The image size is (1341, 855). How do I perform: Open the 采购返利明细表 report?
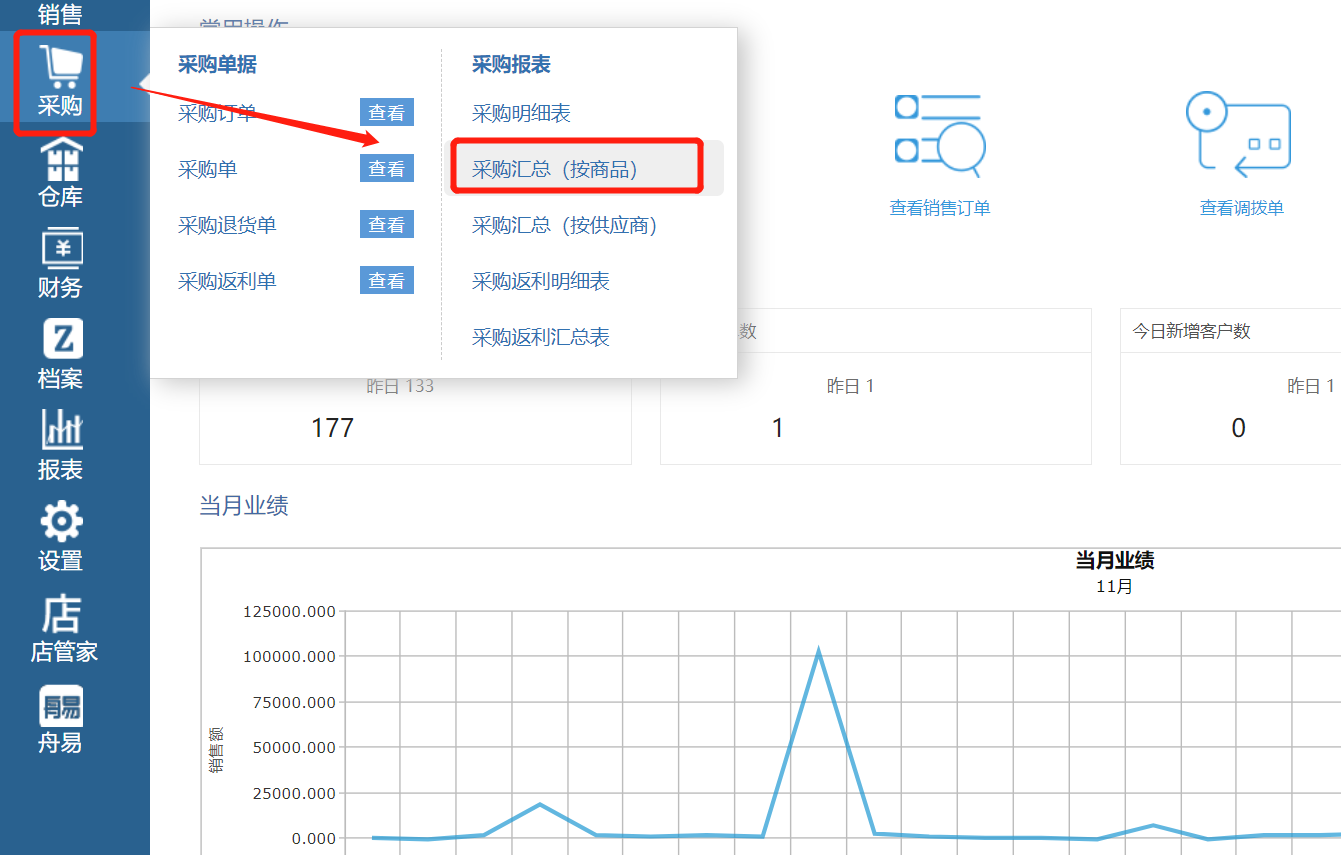click(541, 281)
